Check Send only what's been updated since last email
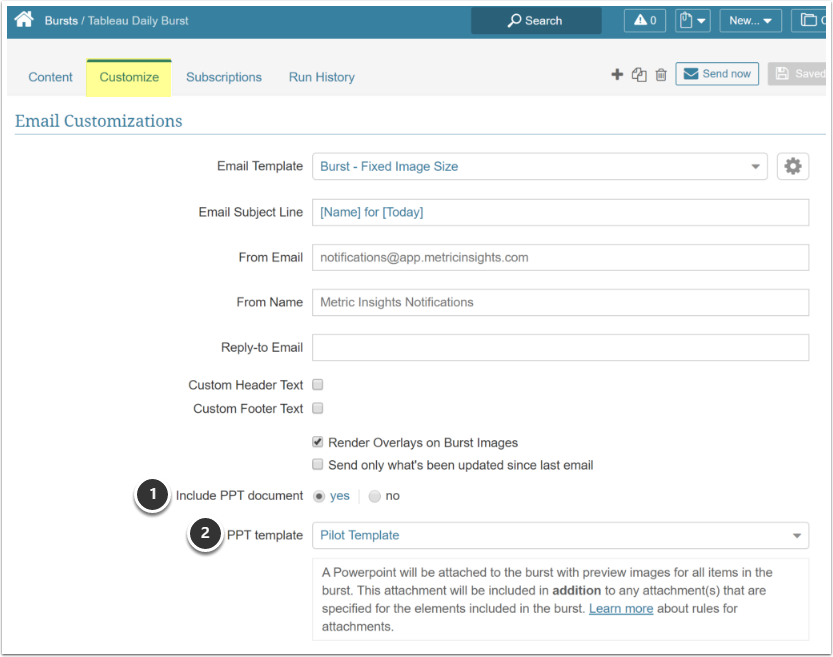 pyautogui.click(x=317, y=464)
